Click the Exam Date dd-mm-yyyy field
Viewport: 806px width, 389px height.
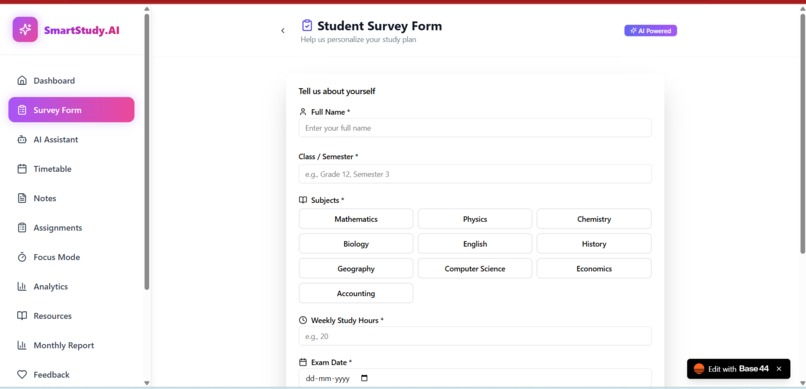pyautogui.click(x=475, y=378)
